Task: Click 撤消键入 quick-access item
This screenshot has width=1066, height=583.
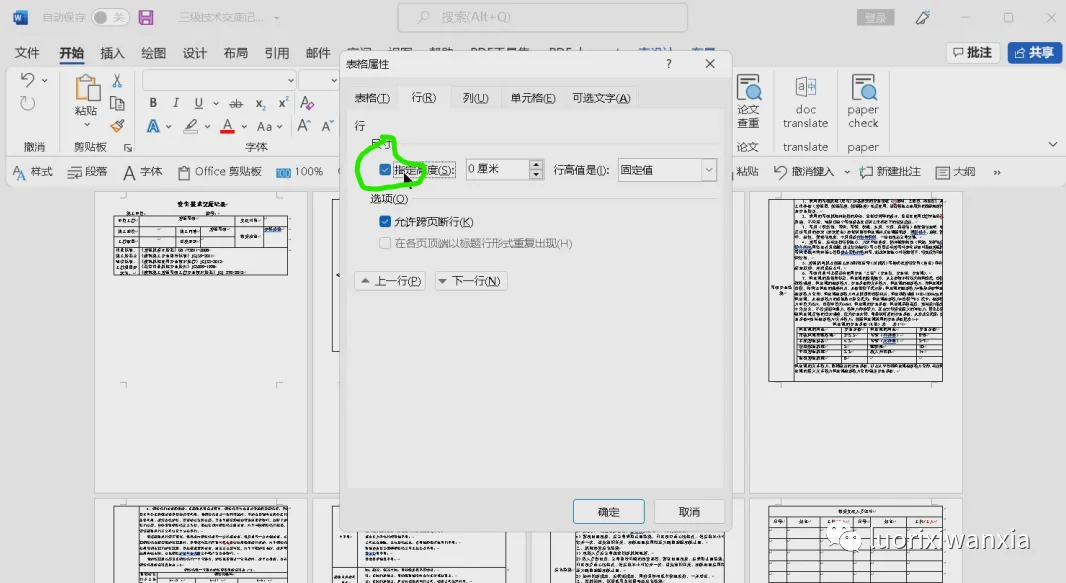Action: coord(804,172)
